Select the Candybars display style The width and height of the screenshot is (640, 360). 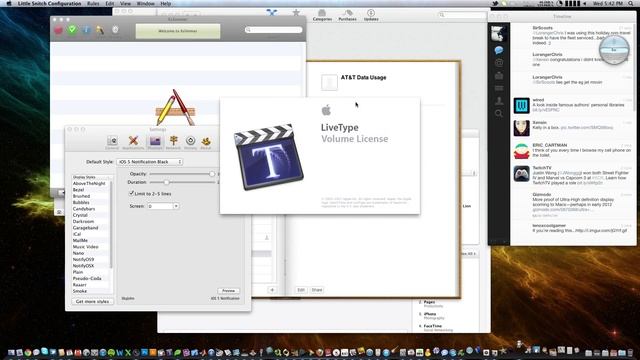(x=84, y=209)
